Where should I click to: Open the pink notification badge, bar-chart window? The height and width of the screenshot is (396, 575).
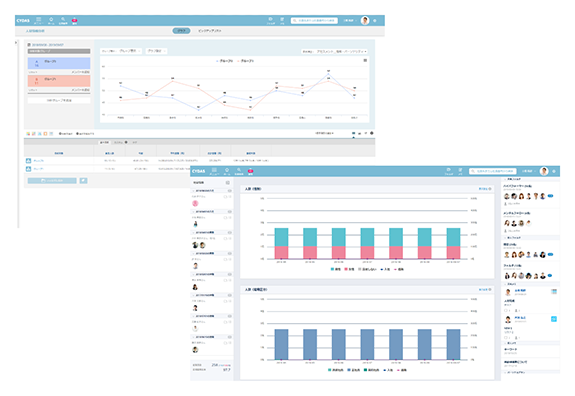click(250, 171)
